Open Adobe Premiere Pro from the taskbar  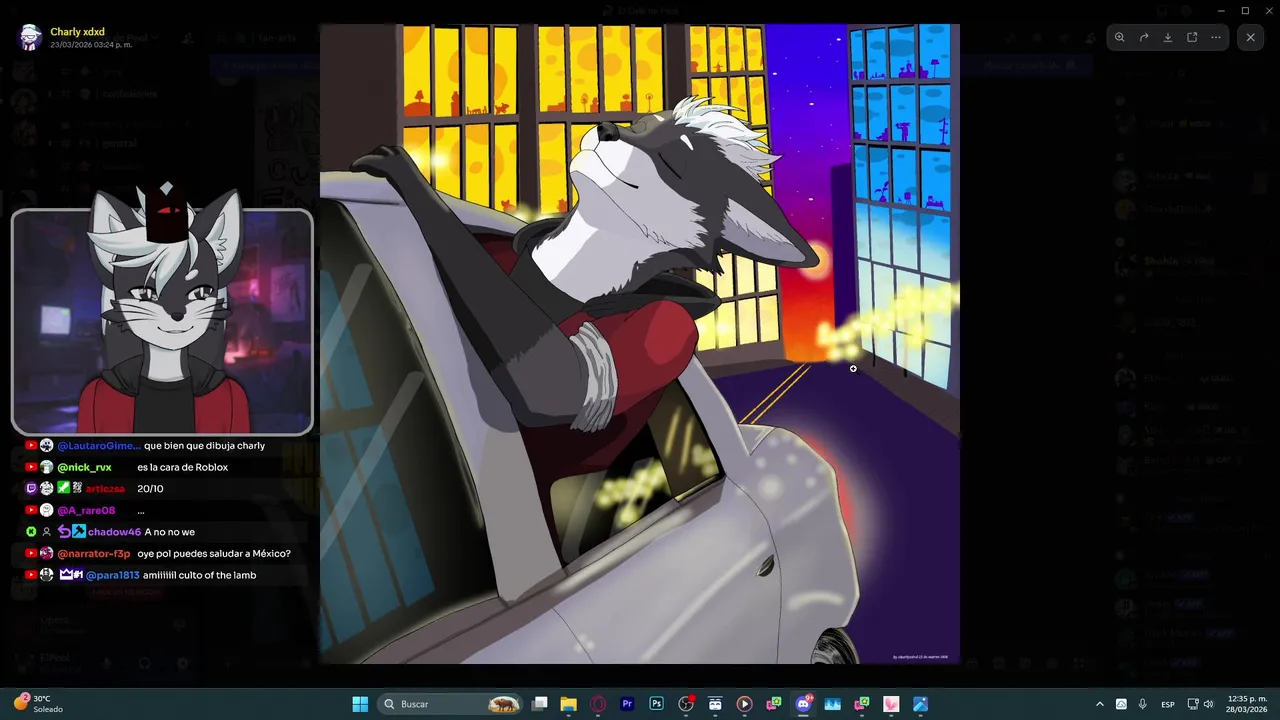click(627, 704)
